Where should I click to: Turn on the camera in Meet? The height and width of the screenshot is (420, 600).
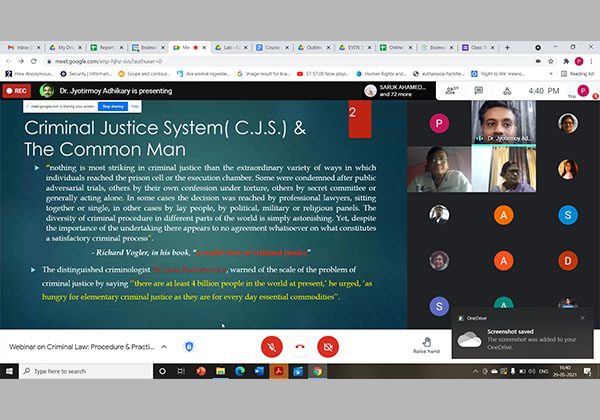[327, 346]
